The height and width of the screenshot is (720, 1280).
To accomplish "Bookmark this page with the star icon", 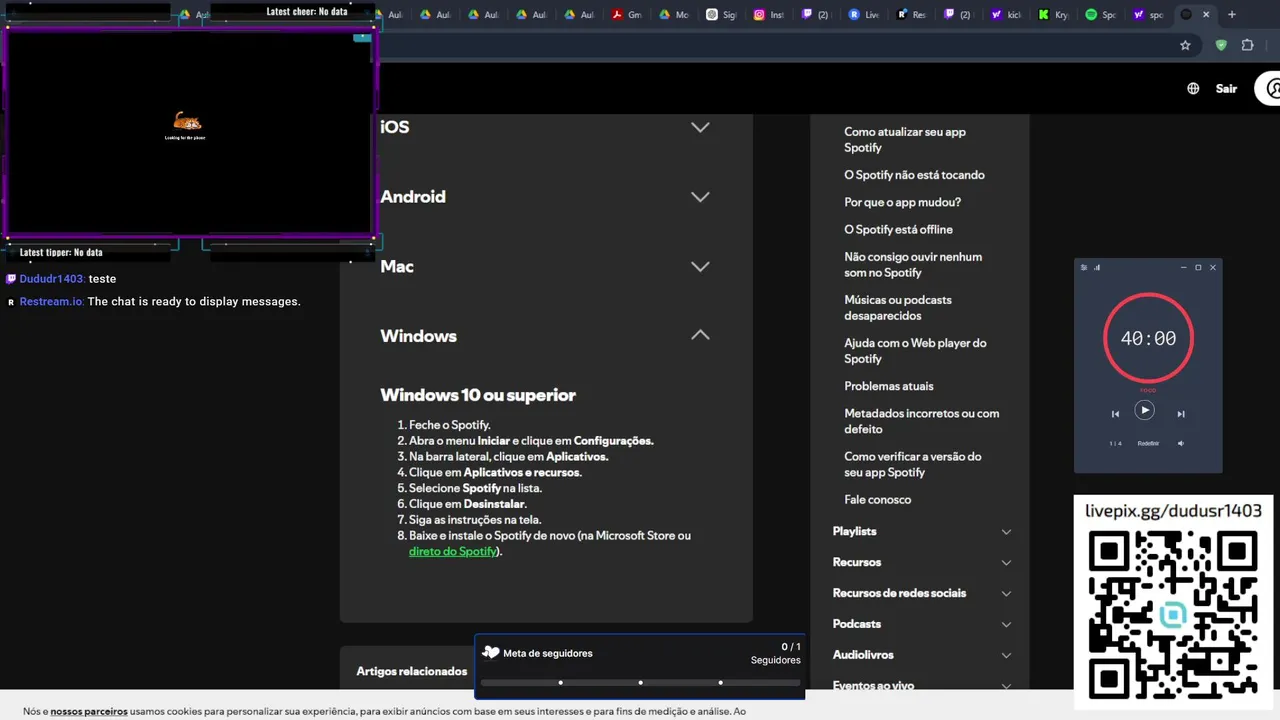I will tap(1185, 45).
